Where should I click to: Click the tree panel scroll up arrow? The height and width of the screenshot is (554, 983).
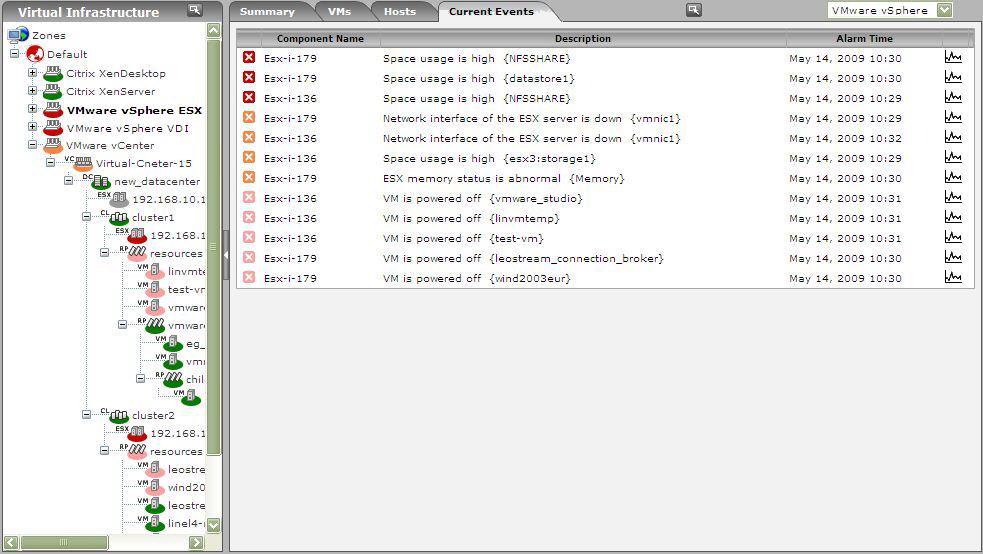pos(214,30)
